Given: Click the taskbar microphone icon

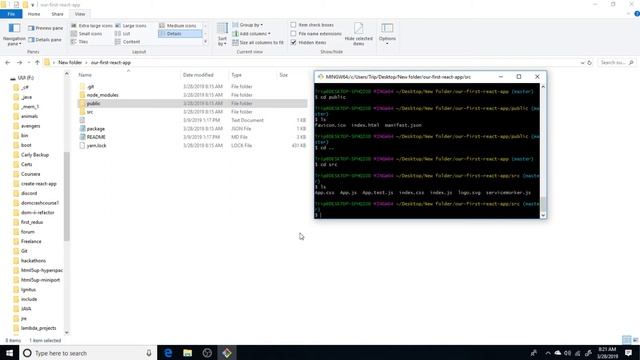Looking at the screenshot, I should (149, 353).
